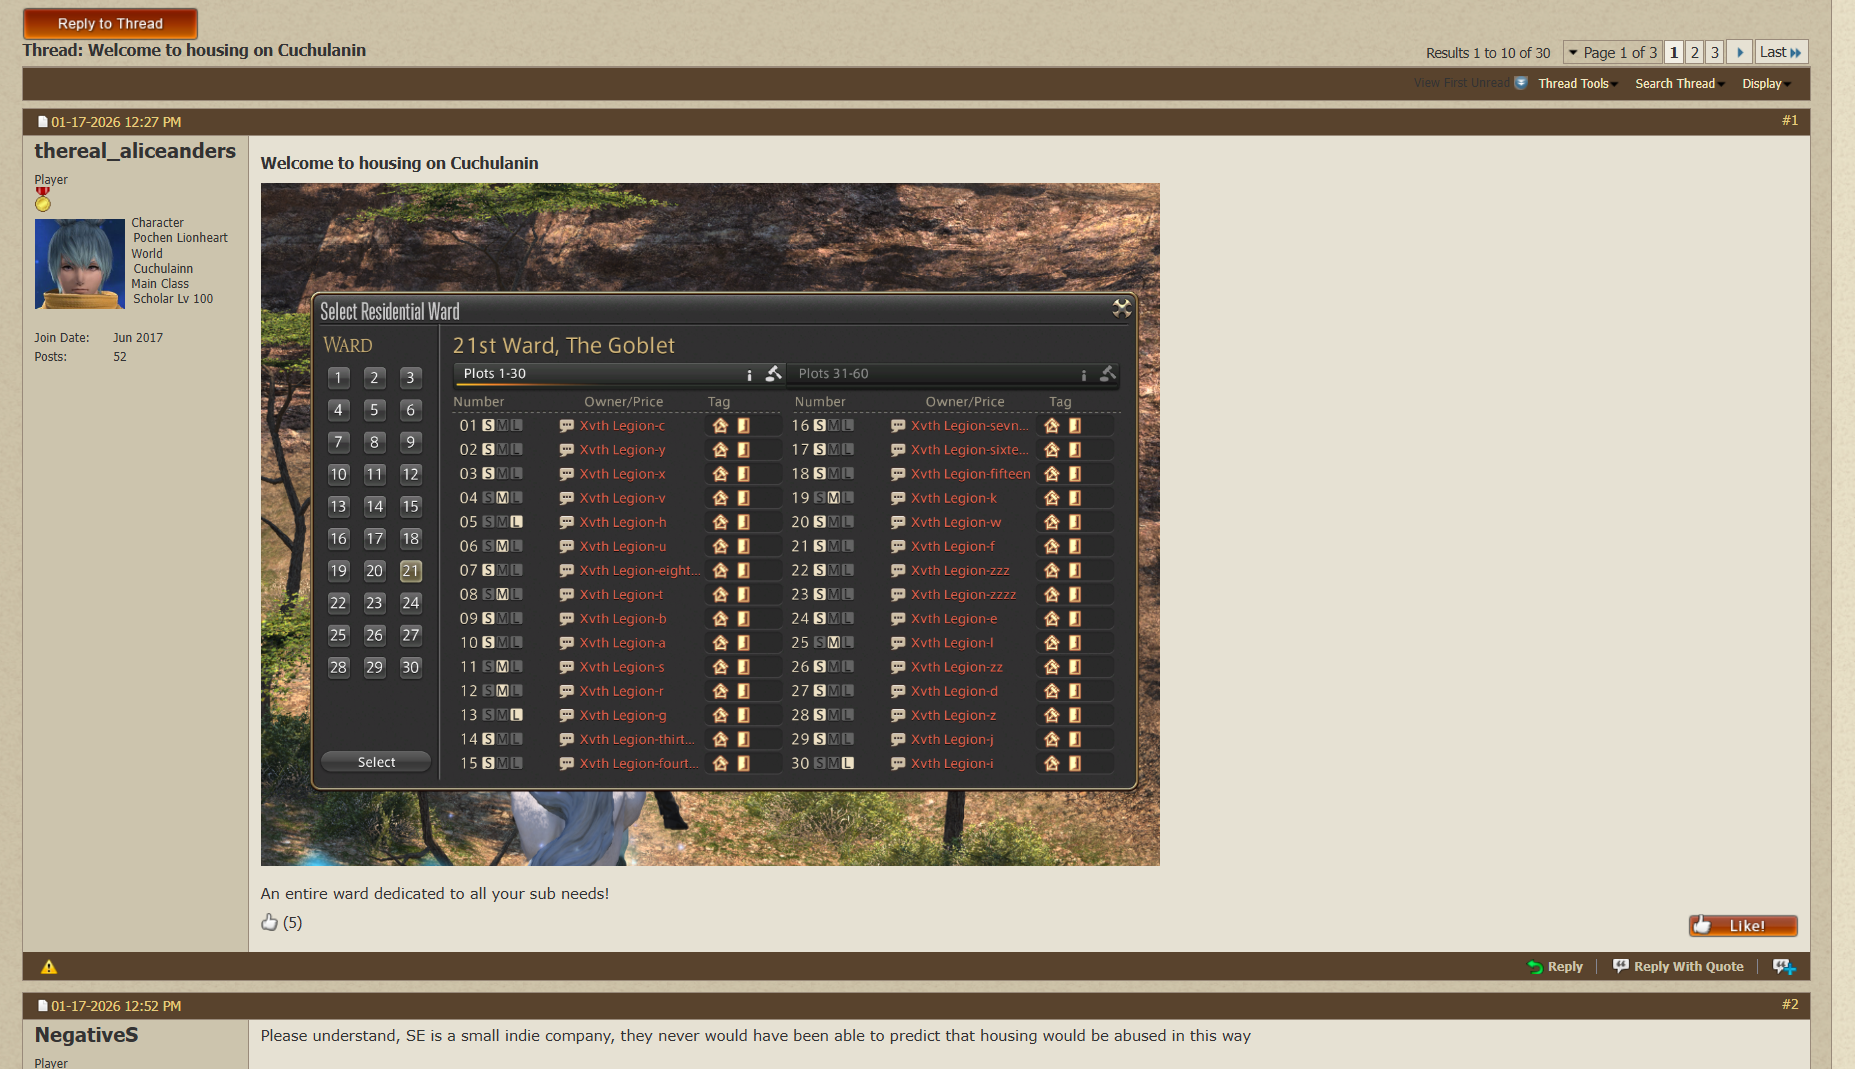Click house tag icon for plot 12
Screen dimensions: 1855x1069
click(720, 691)
